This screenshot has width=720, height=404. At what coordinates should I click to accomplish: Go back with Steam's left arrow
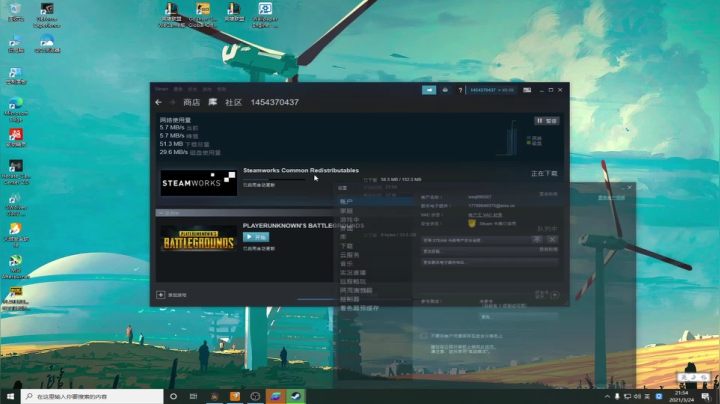coord(158,102)
